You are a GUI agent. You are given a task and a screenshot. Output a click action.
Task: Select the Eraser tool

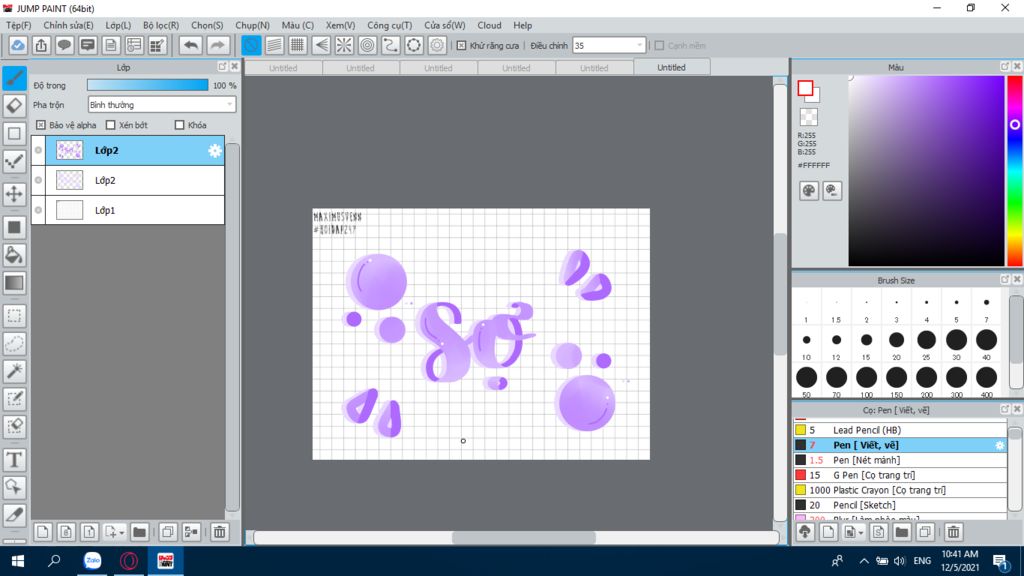click(14, 106)
